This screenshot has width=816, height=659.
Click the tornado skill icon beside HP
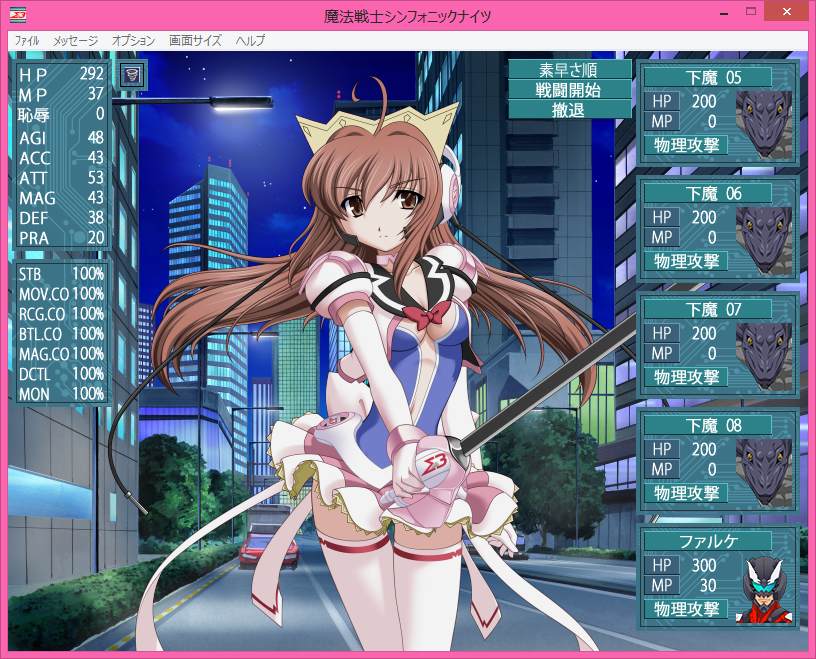(x=131, y=76)
